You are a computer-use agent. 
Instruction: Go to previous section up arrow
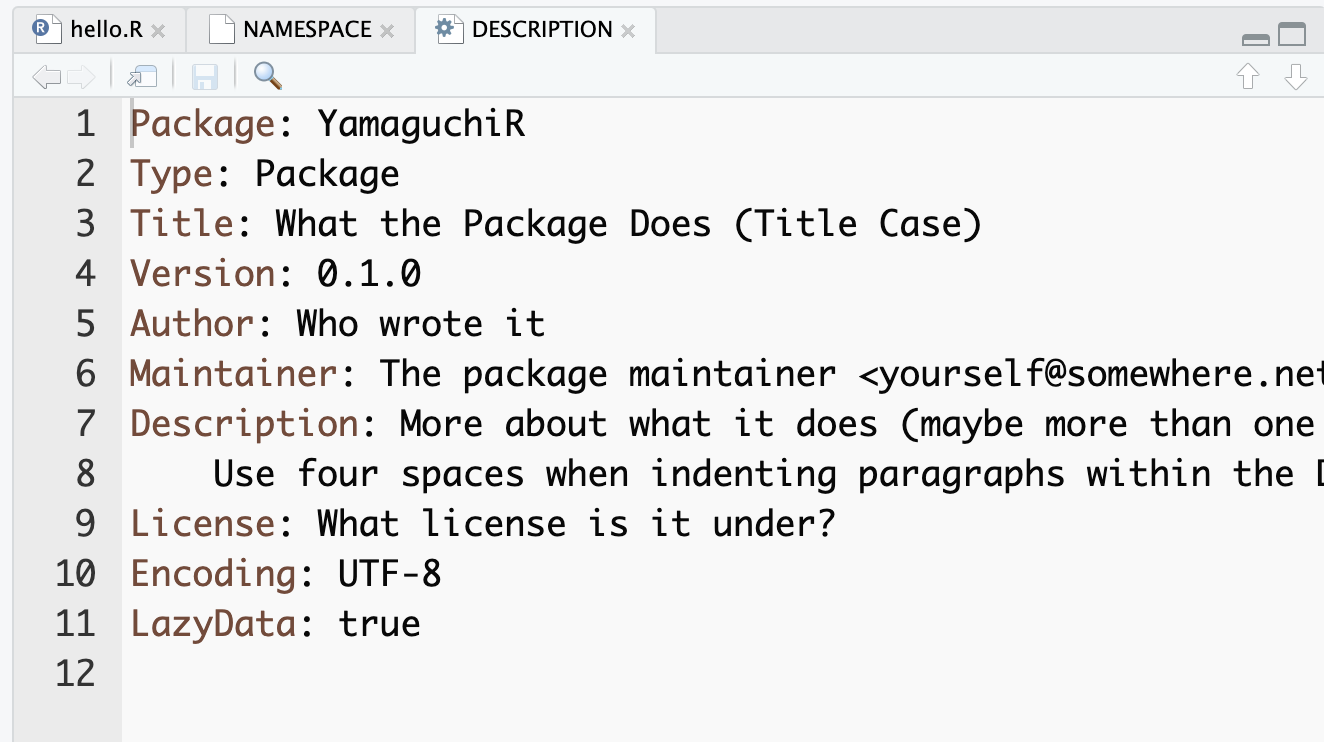coord(1248,77)
